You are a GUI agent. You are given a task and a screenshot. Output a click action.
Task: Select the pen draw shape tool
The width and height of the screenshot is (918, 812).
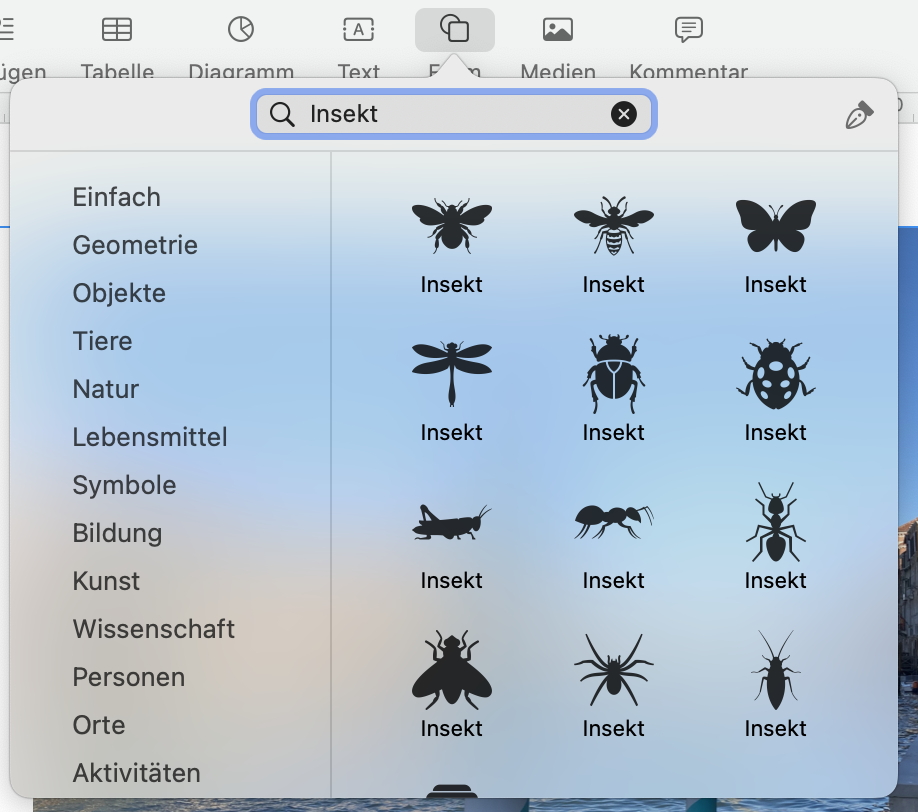859,115
